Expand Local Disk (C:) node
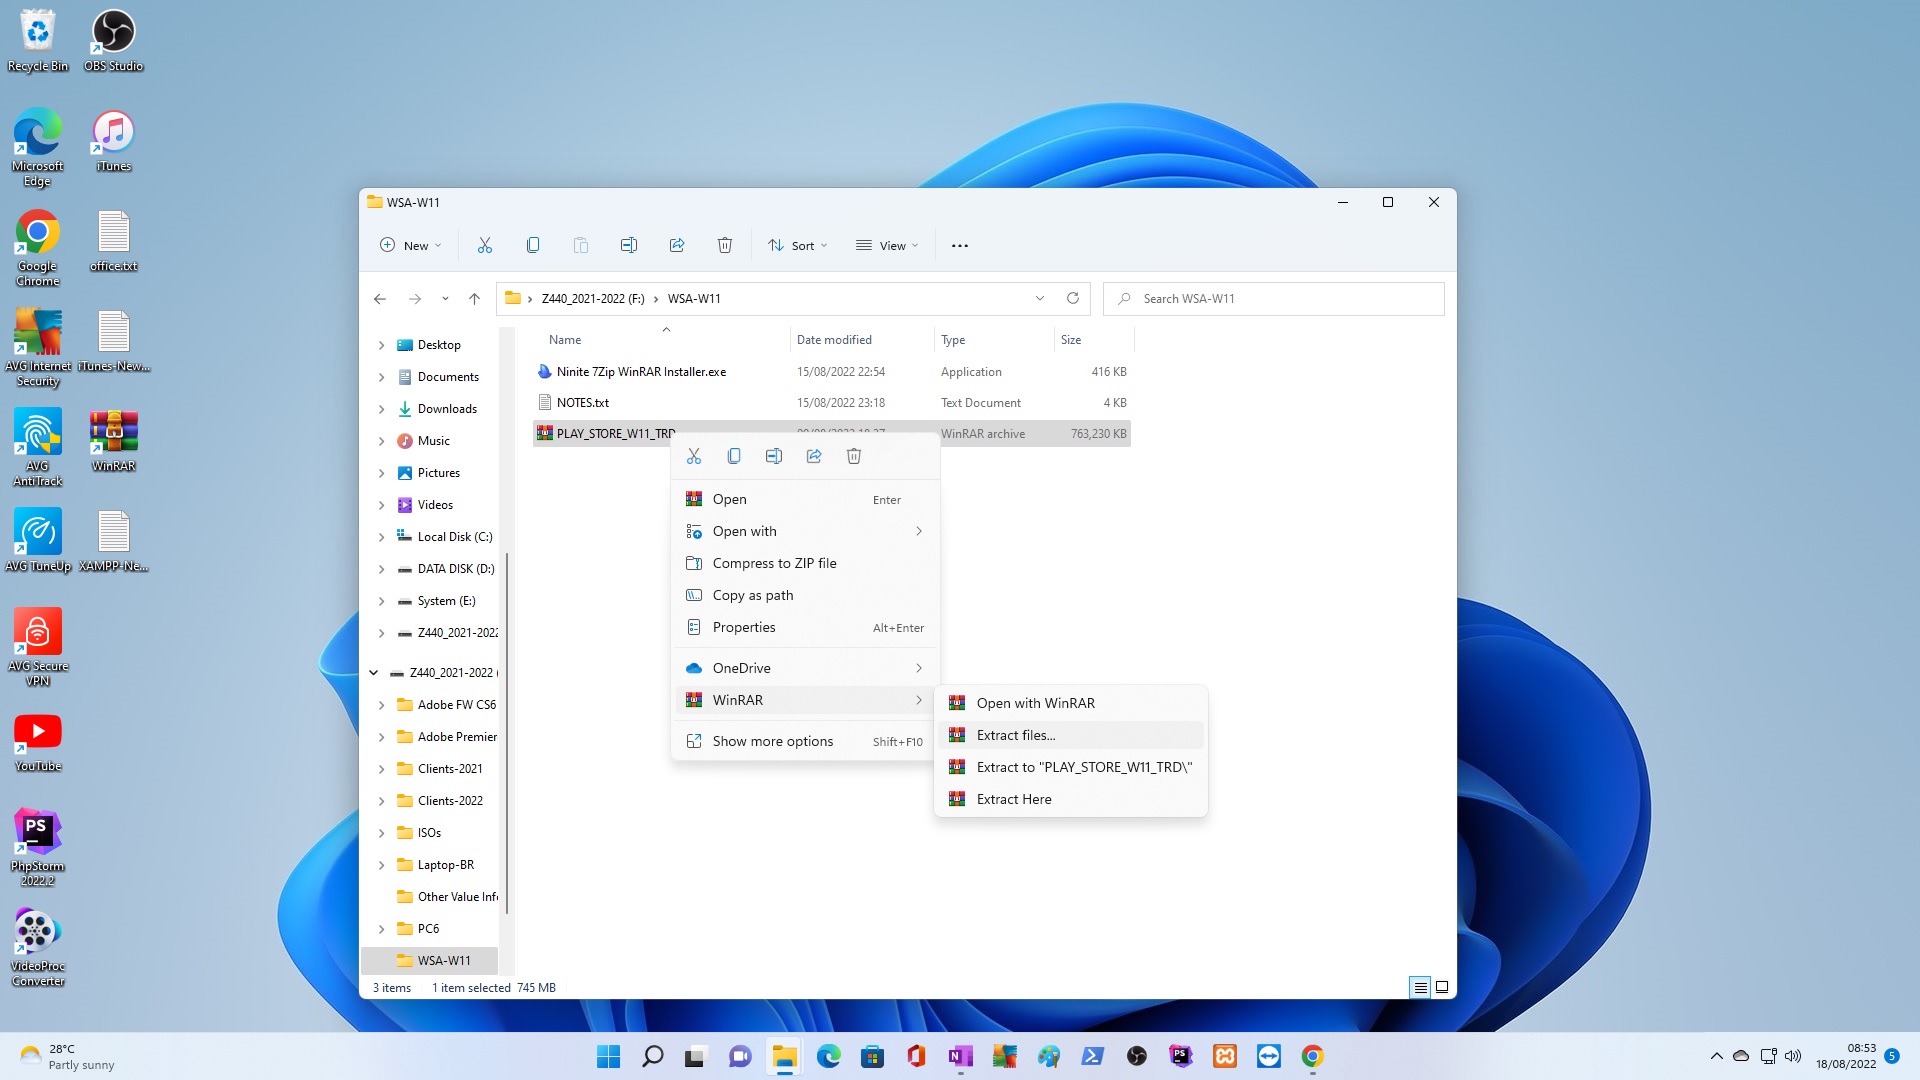The width and height of the screenshot is (1920, 1080). 381,537
